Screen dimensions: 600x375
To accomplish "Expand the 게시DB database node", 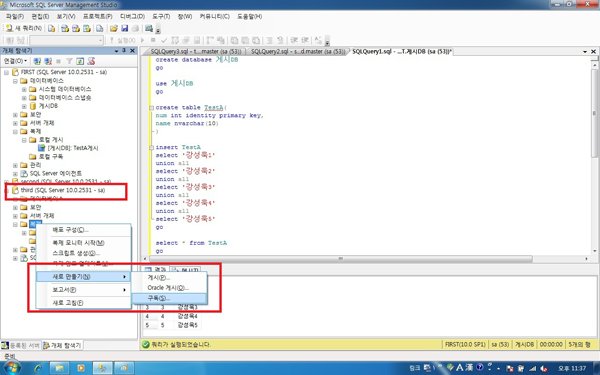I will 24,106.
